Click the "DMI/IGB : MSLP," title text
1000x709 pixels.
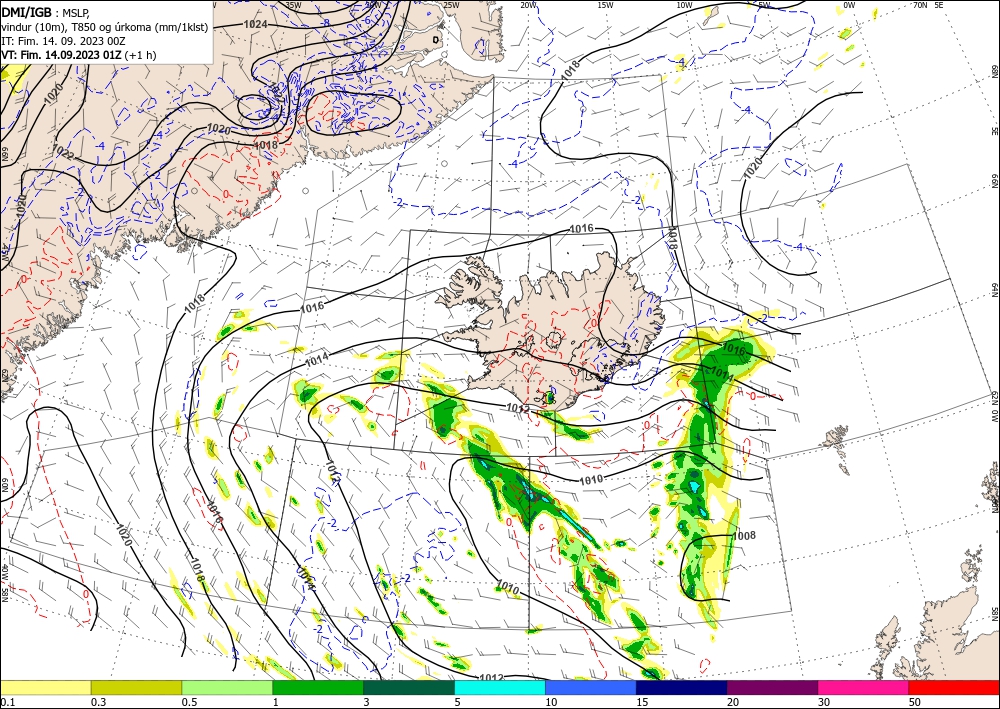(46, 11)
